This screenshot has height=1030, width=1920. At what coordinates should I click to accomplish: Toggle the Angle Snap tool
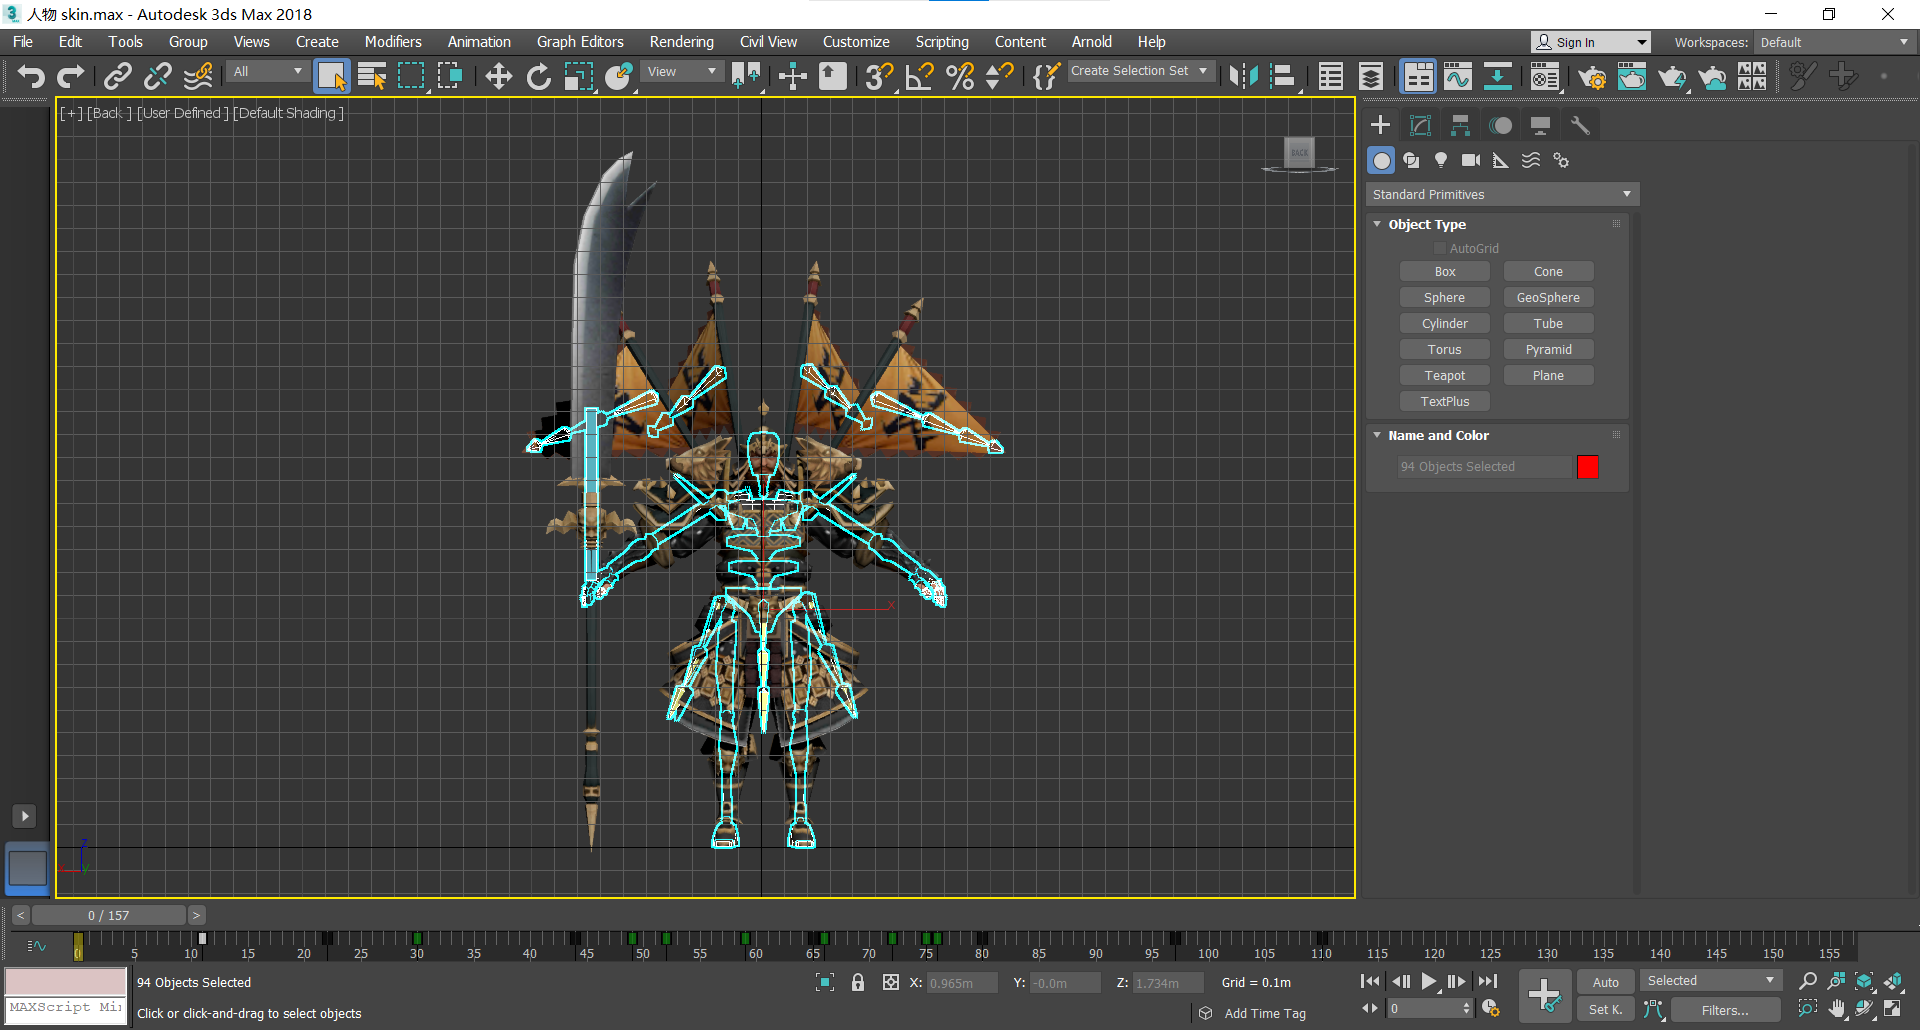[919, 77]
